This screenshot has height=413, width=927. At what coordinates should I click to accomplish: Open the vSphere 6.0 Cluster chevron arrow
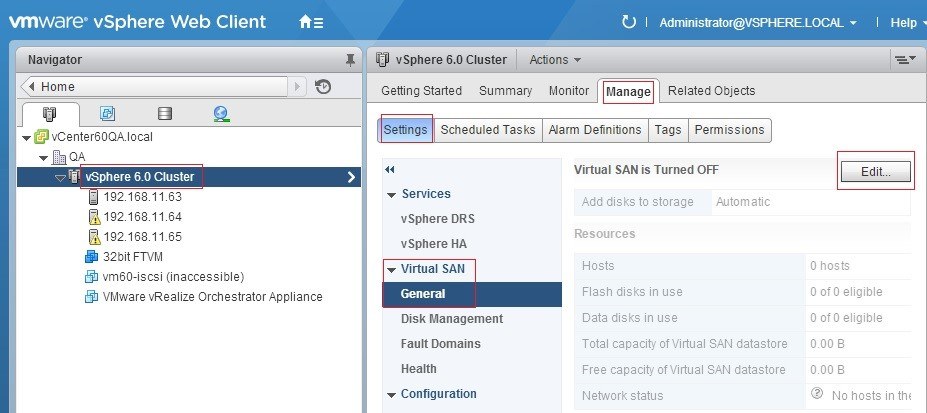click(x=351, y=177)
